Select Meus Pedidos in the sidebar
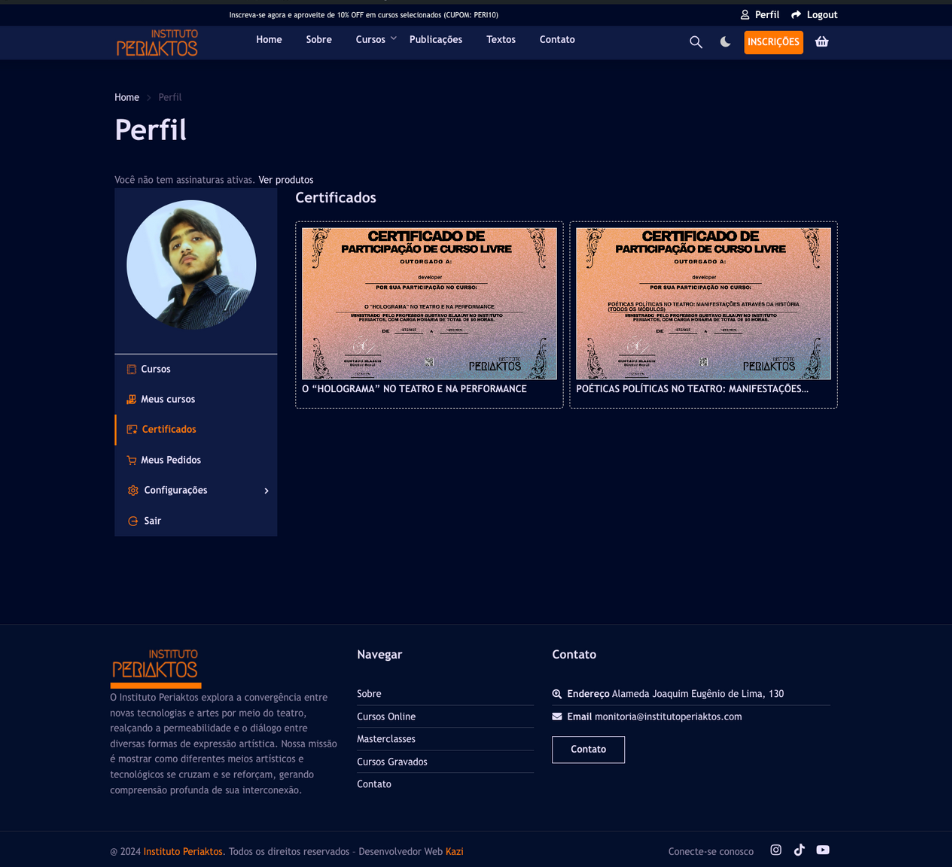Viewport: 952px width, 867px height. 171,460
